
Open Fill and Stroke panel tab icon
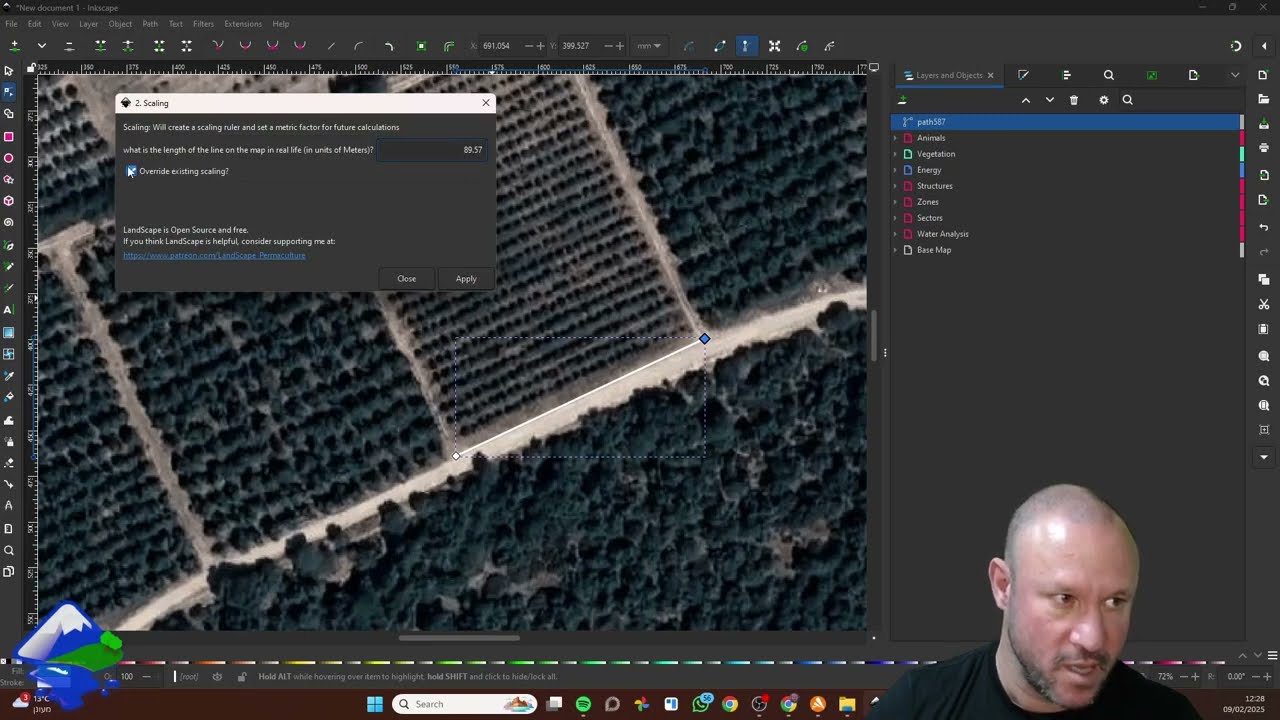[x=1023, y=75]
